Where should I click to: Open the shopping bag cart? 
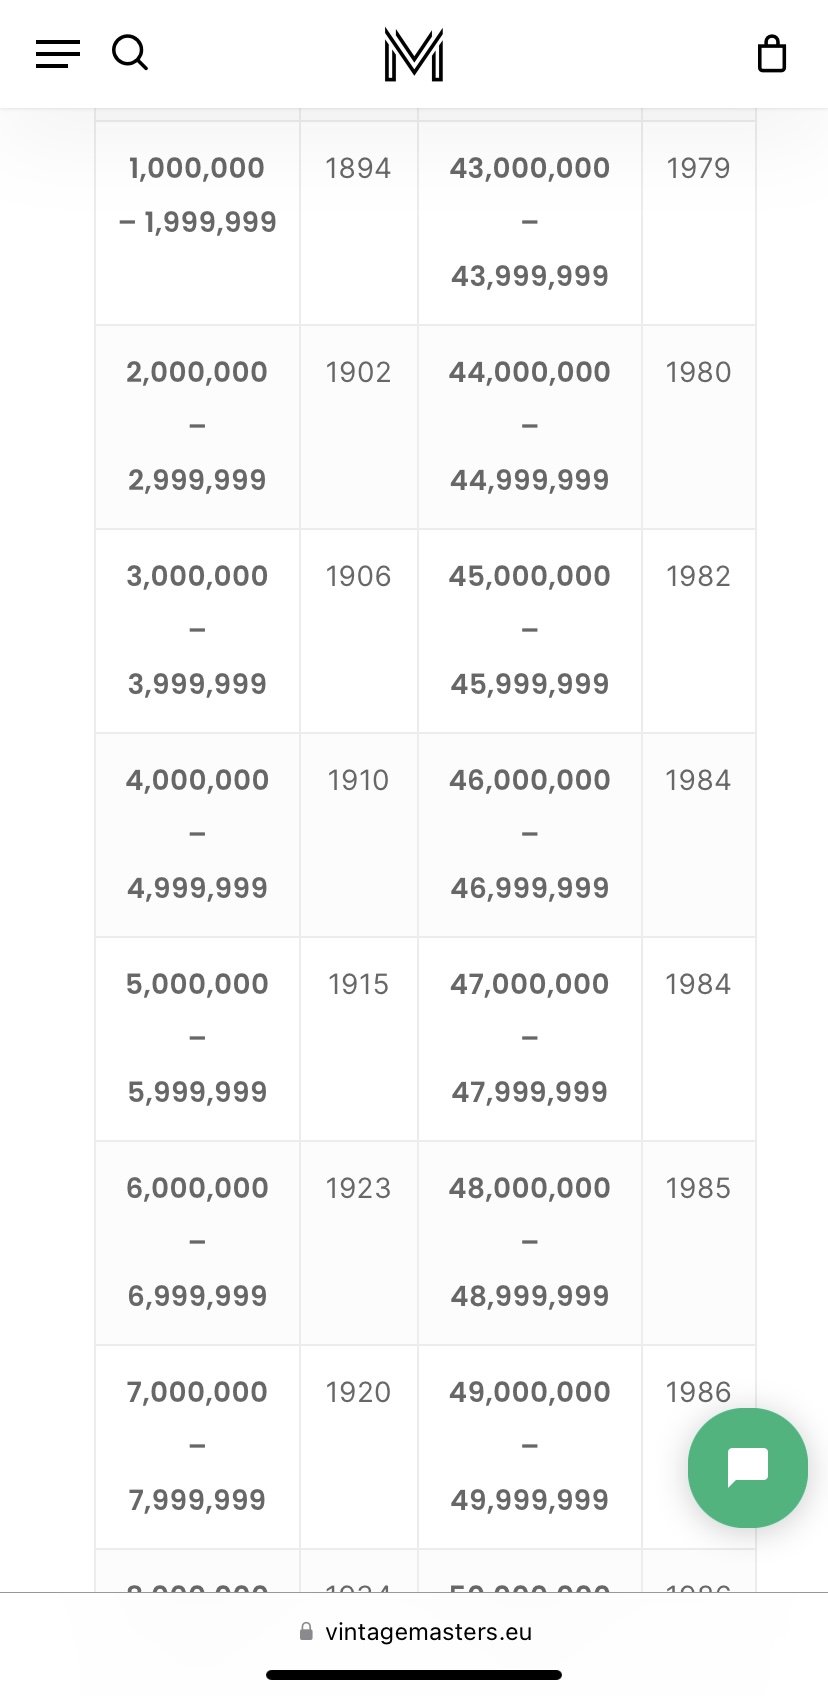point(772,54)
